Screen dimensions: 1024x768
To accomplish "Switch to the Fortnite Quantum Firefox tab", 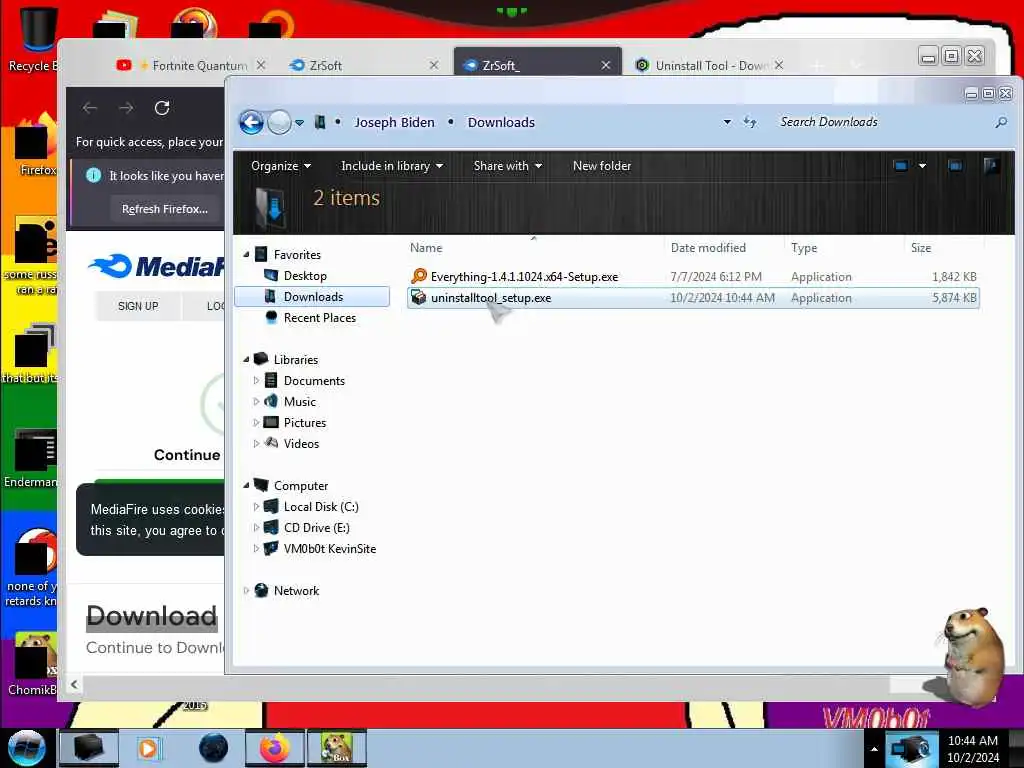I will tap(191, 65).
